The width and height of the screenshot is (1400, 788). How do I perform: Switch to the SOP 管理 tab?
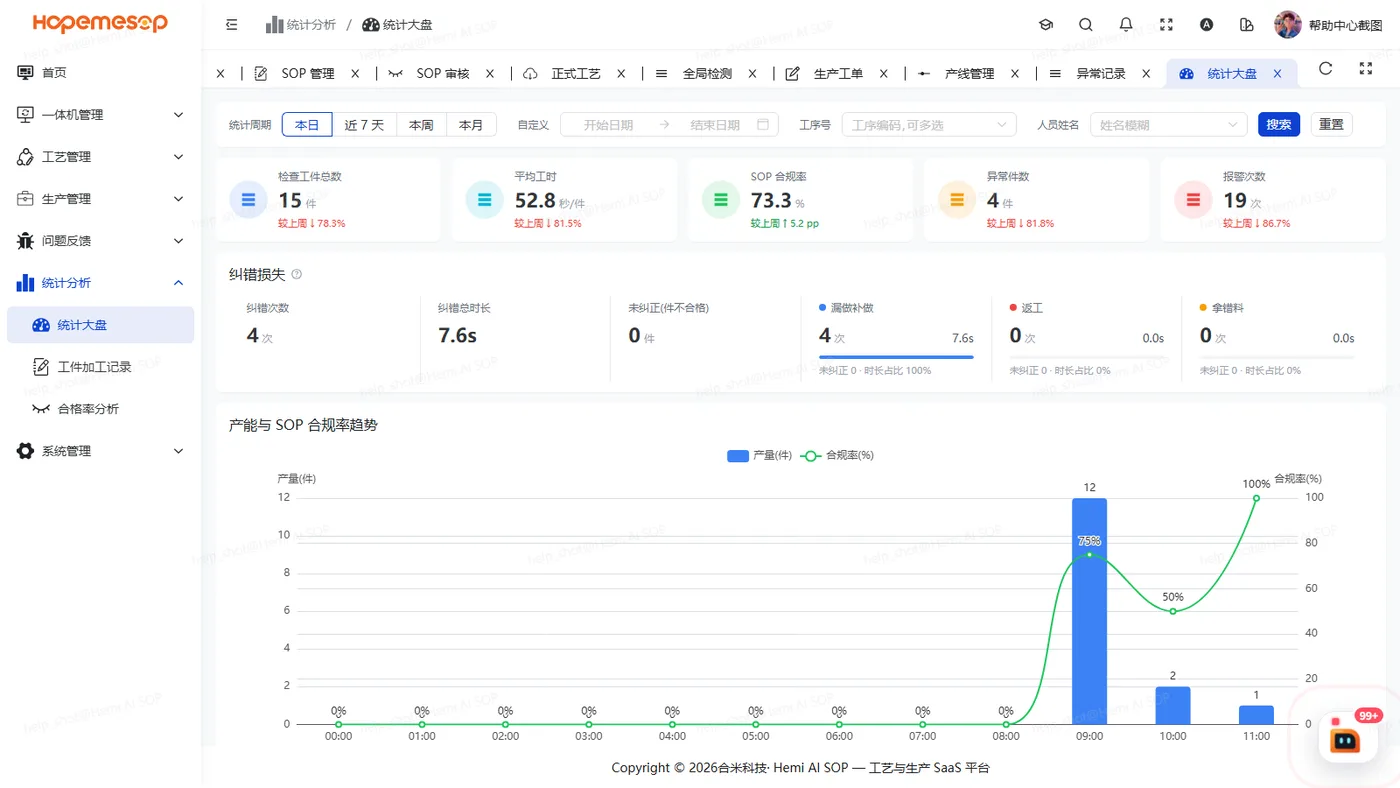(x=307, y=73)
